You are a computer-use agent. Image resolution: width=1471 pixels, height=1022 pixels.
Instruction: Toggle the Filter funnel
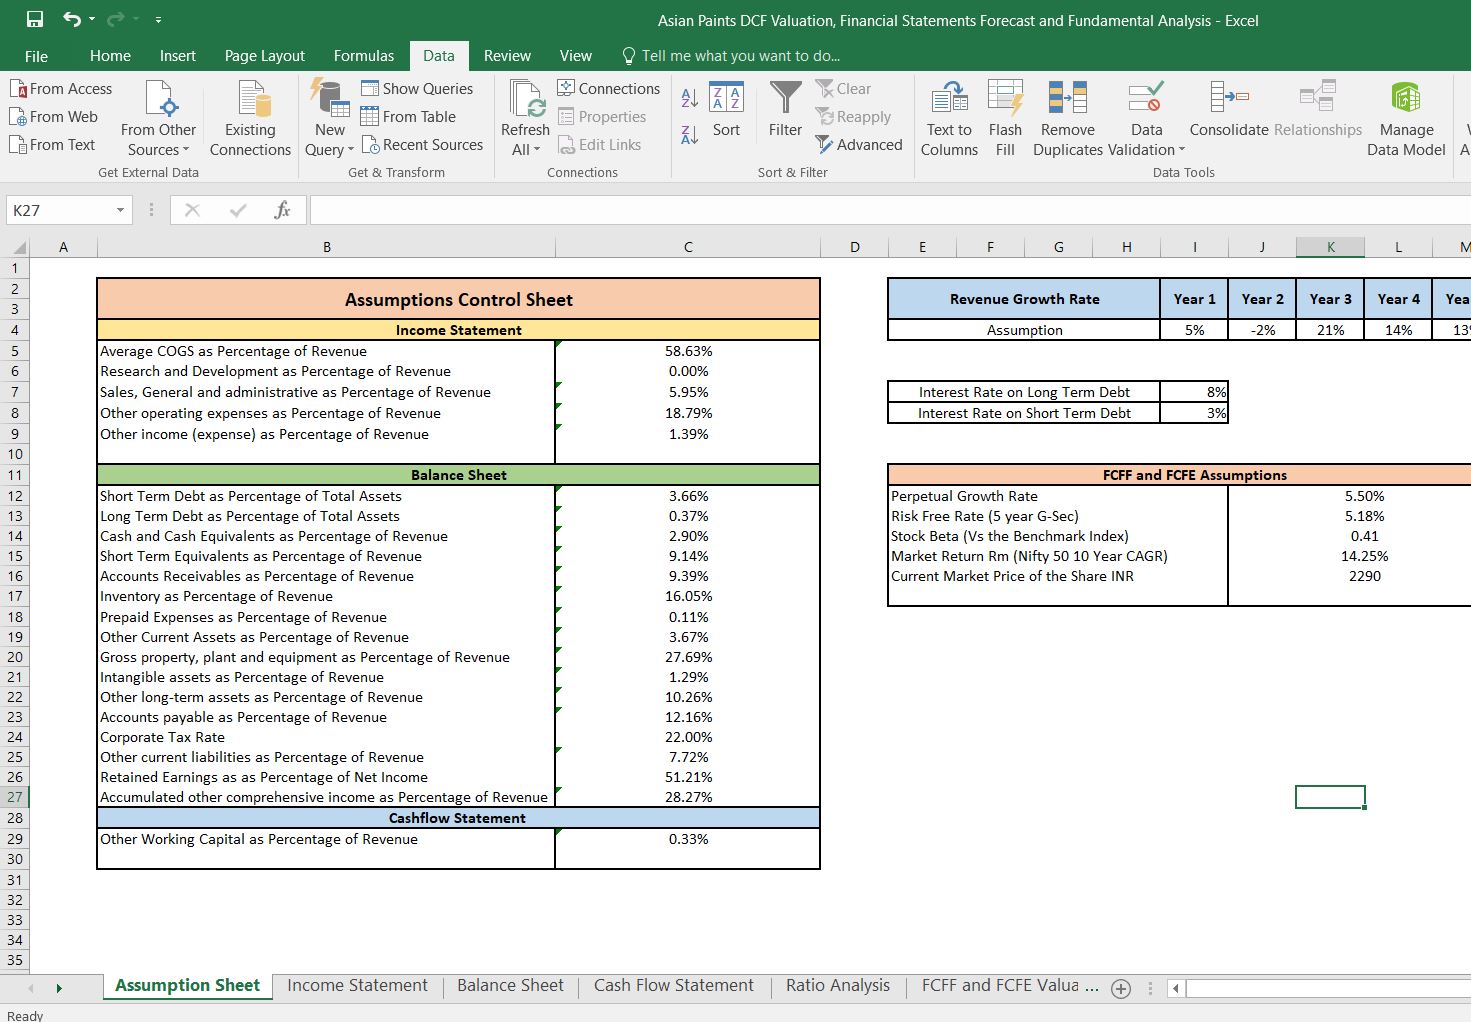[786, 110]
